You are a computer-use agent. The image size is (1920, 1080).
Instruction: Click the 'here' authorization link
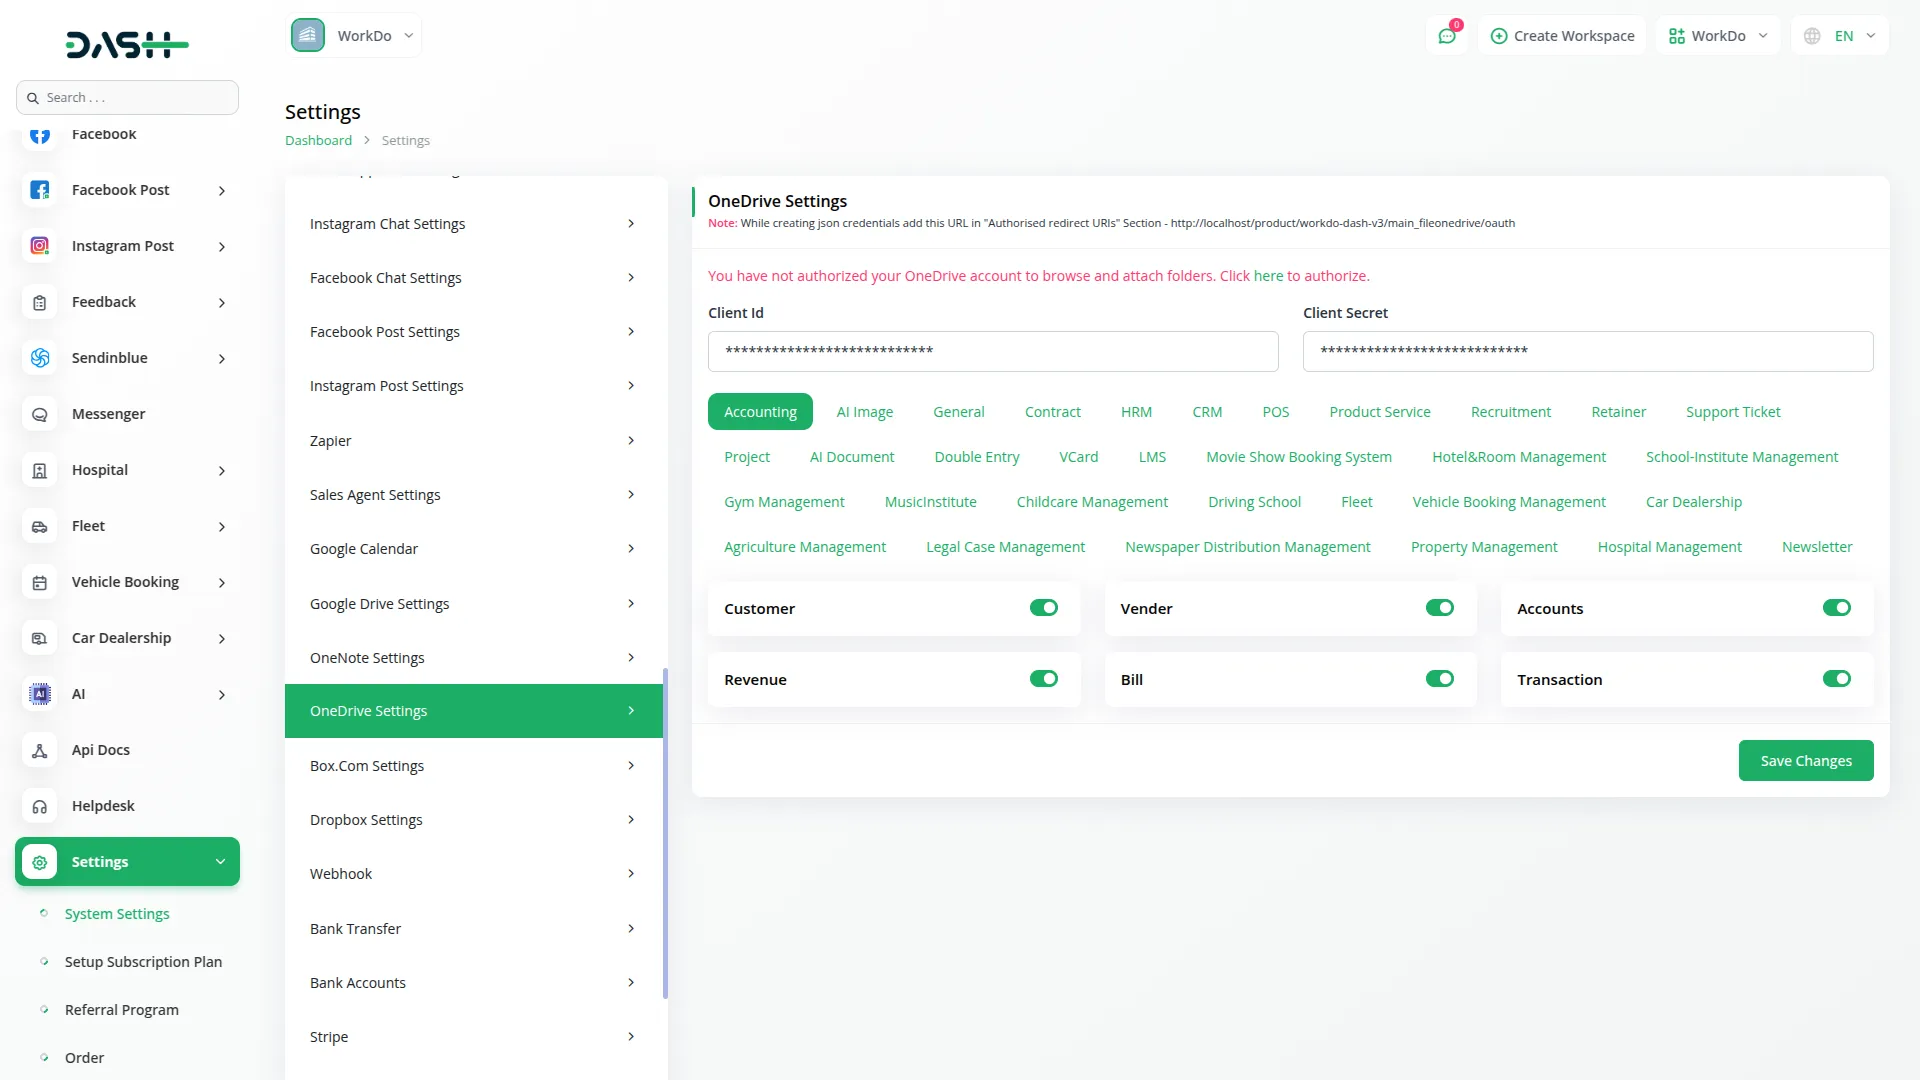coord(1266,275)
